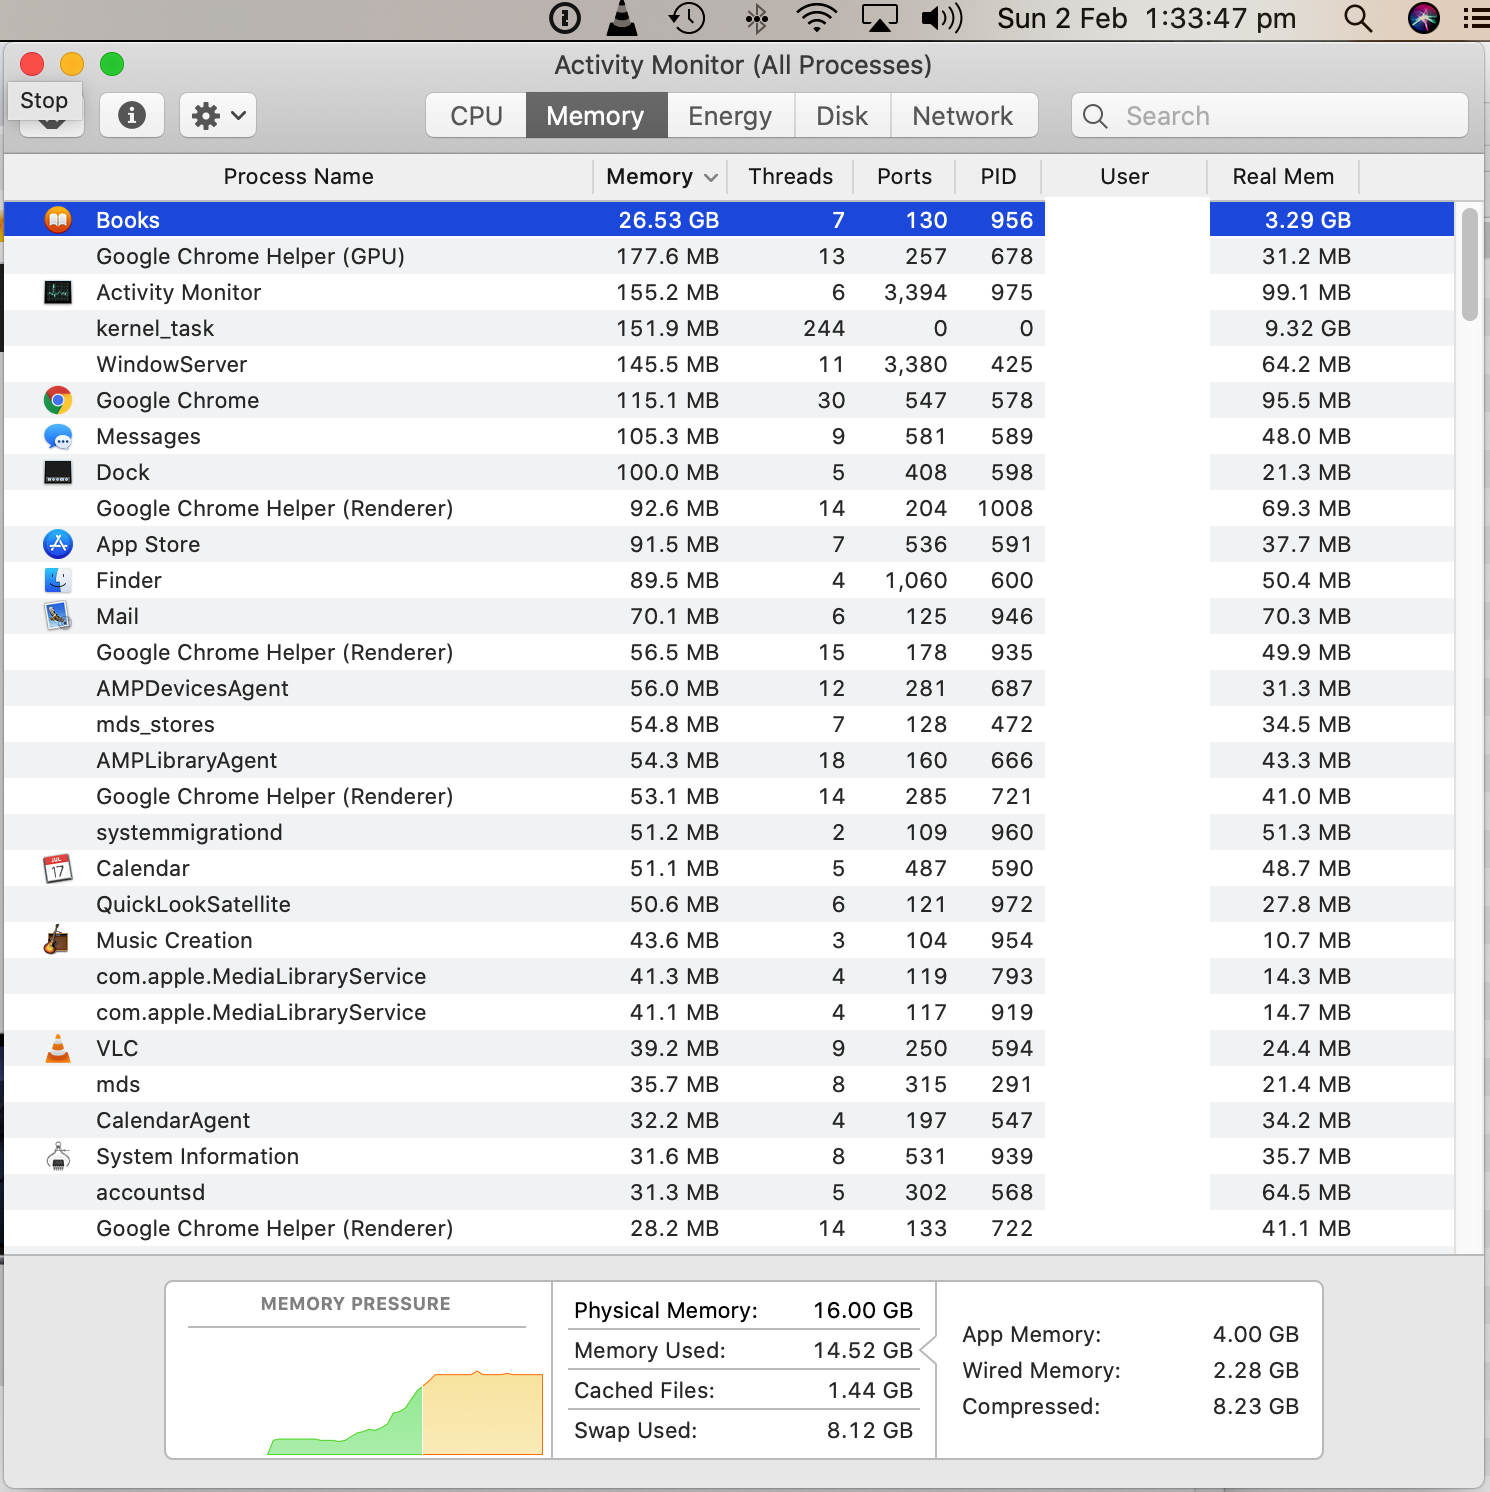
Task: Click the System Information icon
Action: (58, 1156)
